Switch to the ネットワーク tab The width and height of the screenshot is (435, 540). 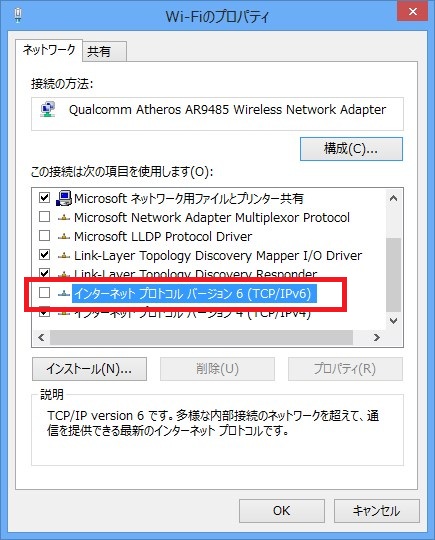[49, 50]
